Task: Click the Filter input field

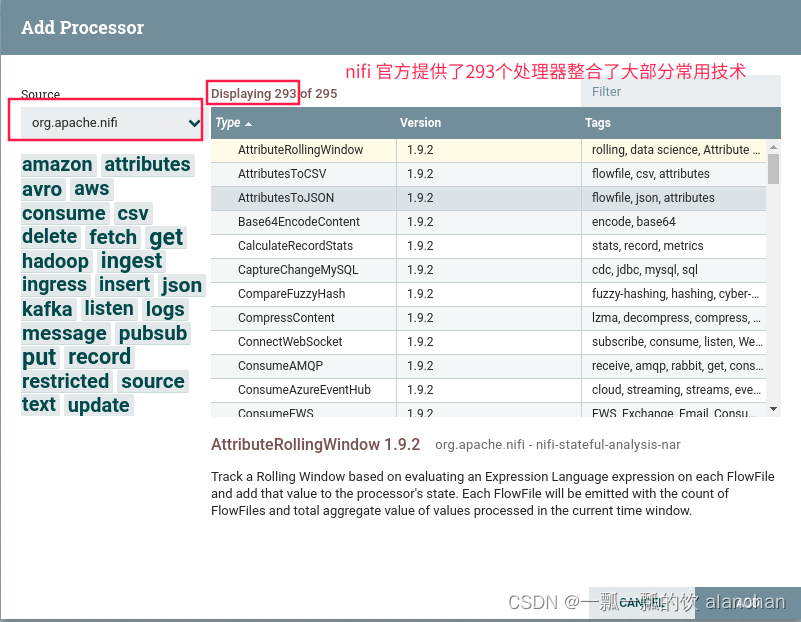Action: click(x=680, y=92)
